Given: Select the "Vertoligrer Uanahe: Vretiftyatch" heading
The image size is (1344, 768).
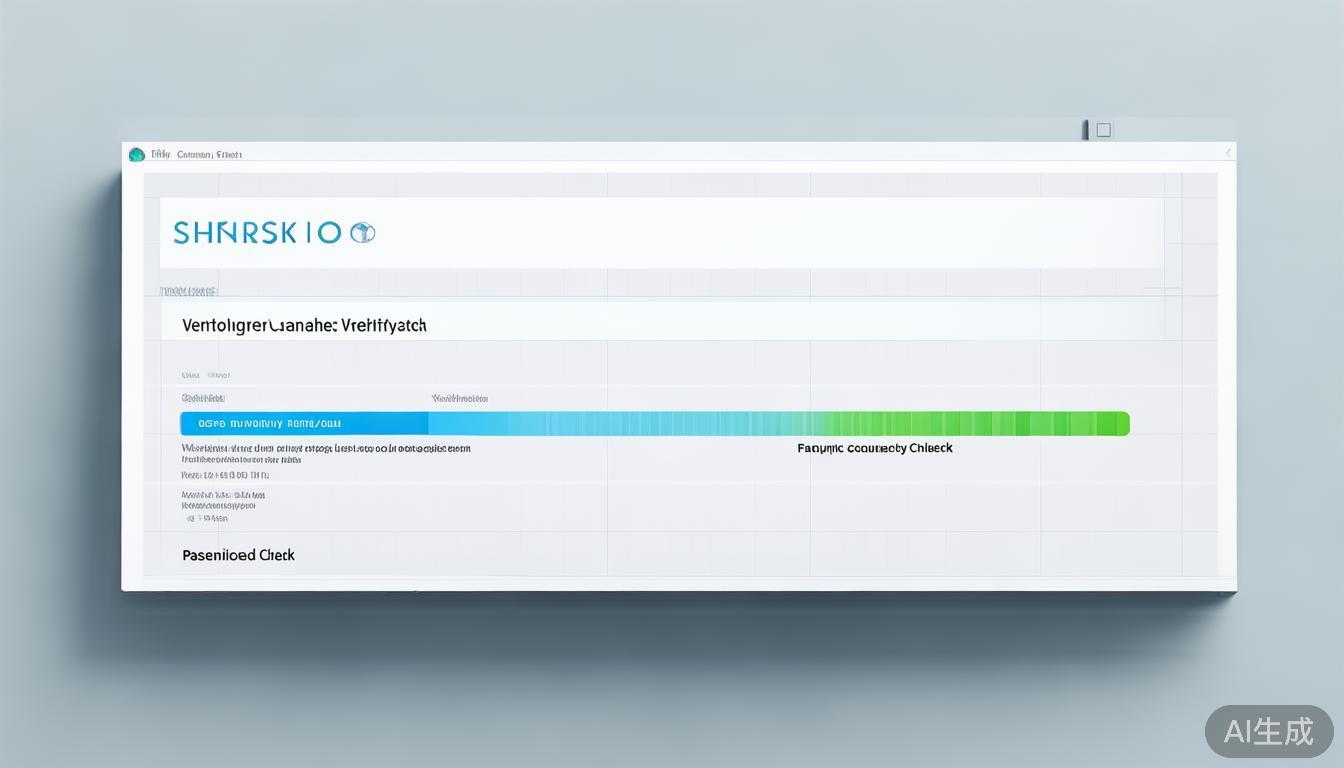Looking at the screenshot, I should 304,326.
